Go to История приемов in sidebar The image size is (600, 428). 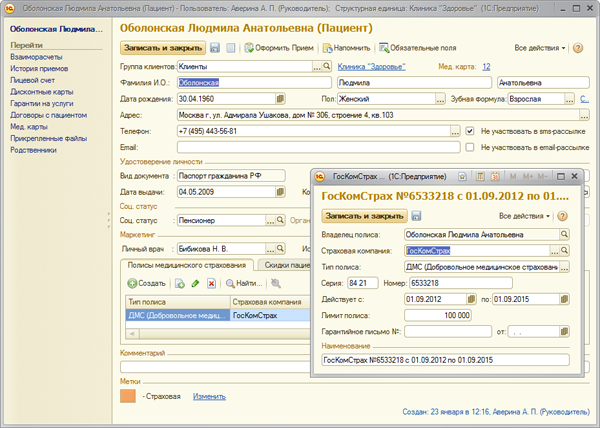point(39,68)
